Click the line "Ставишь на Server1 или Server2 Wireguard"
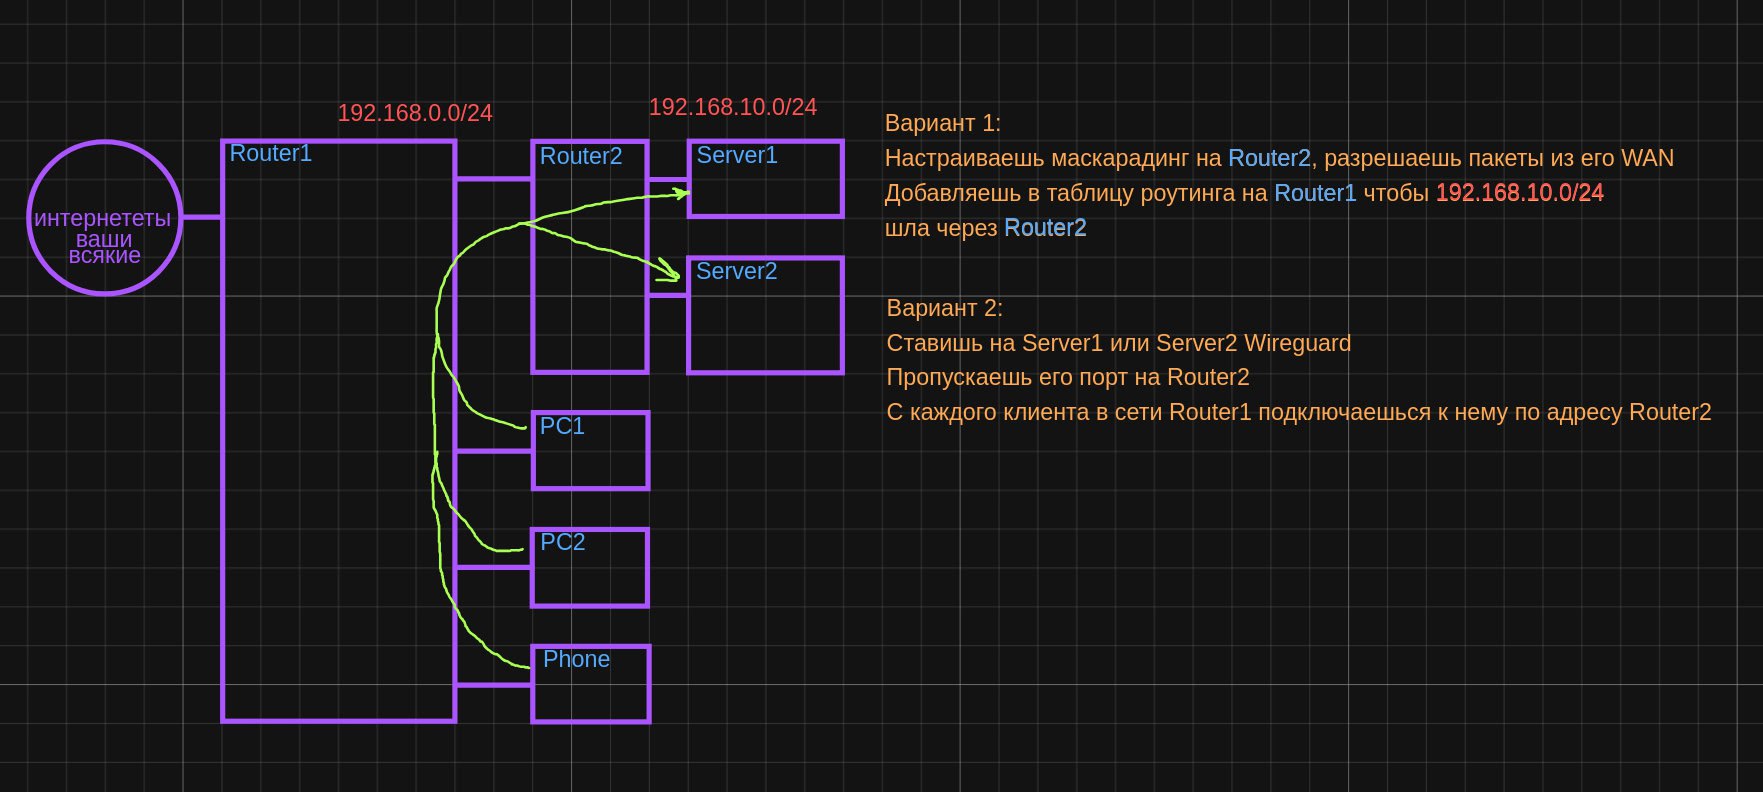The image size is (1763, 792). pos(1119,343)
